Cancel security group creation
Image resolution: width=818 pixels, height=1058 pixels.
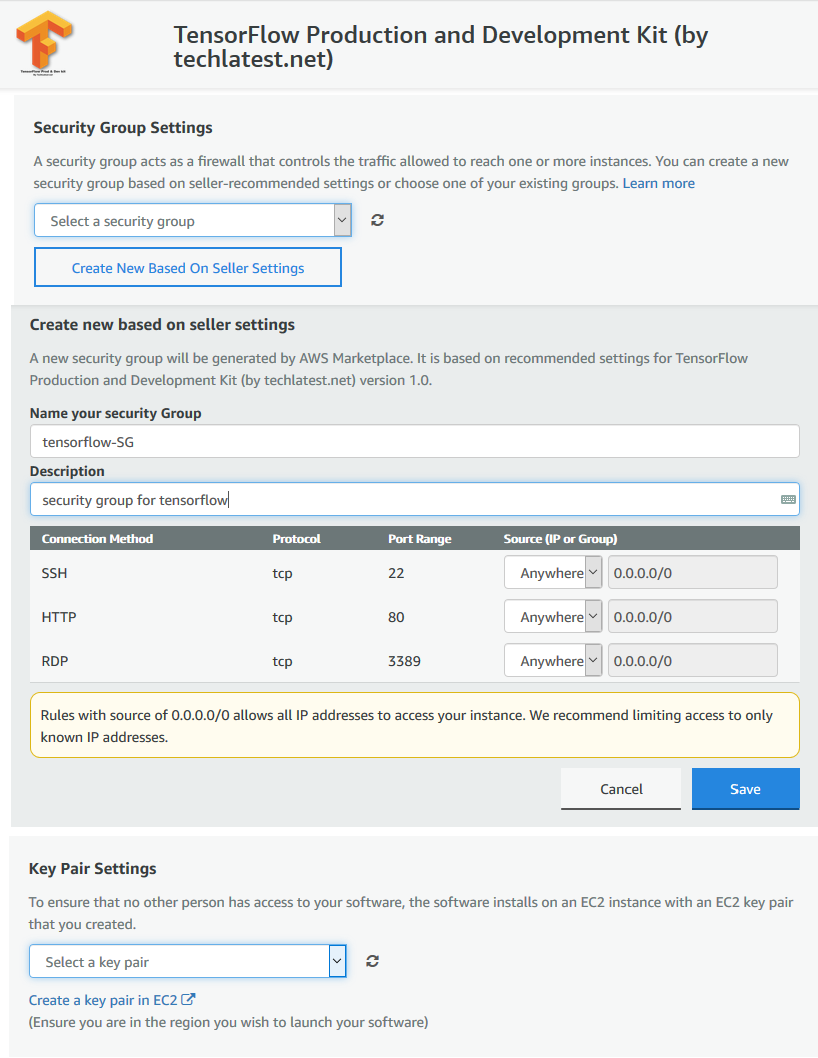coord(621,789)
